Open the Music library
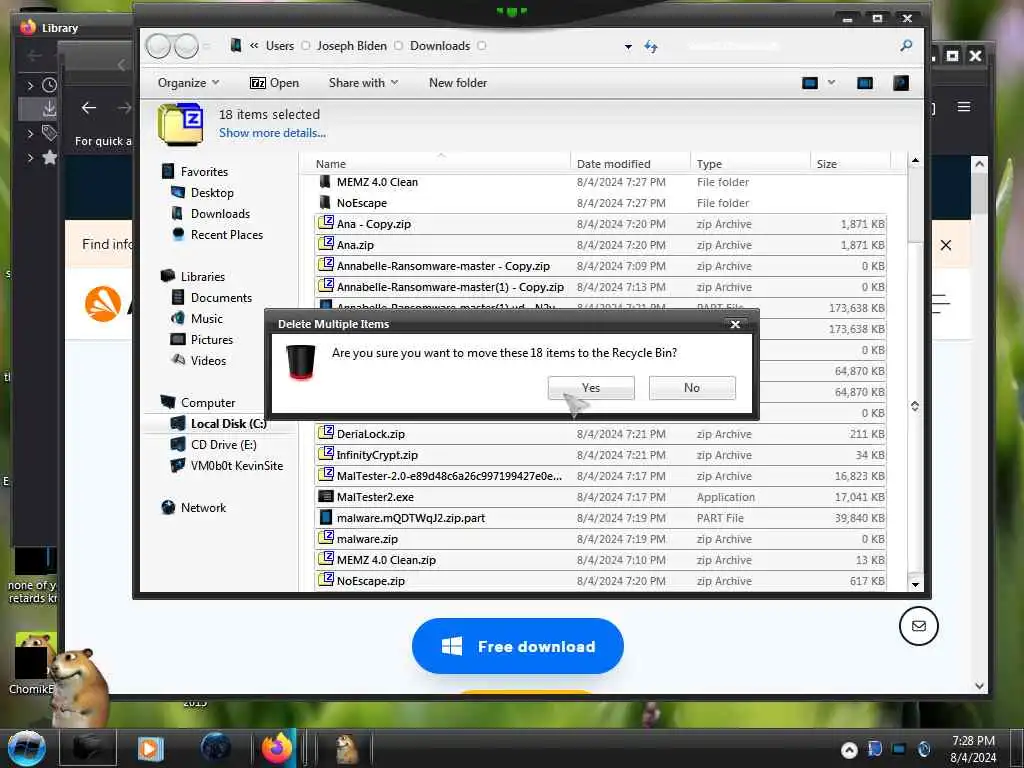The width and height of the screenshot is (1024, 768). pos(206,318)
